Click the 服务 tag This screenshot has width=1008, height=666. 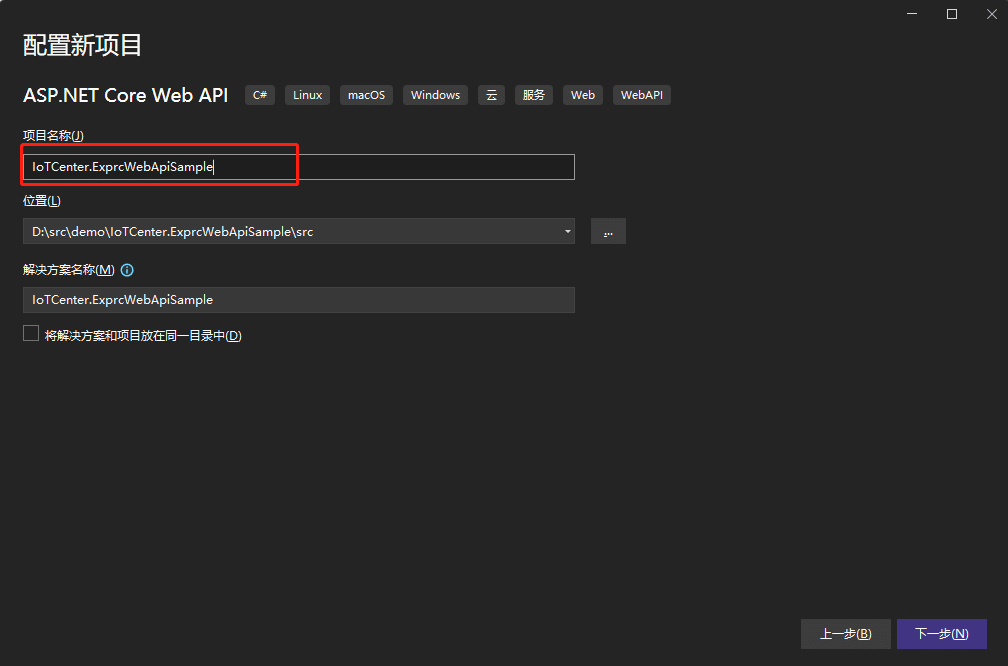(534, 95)
